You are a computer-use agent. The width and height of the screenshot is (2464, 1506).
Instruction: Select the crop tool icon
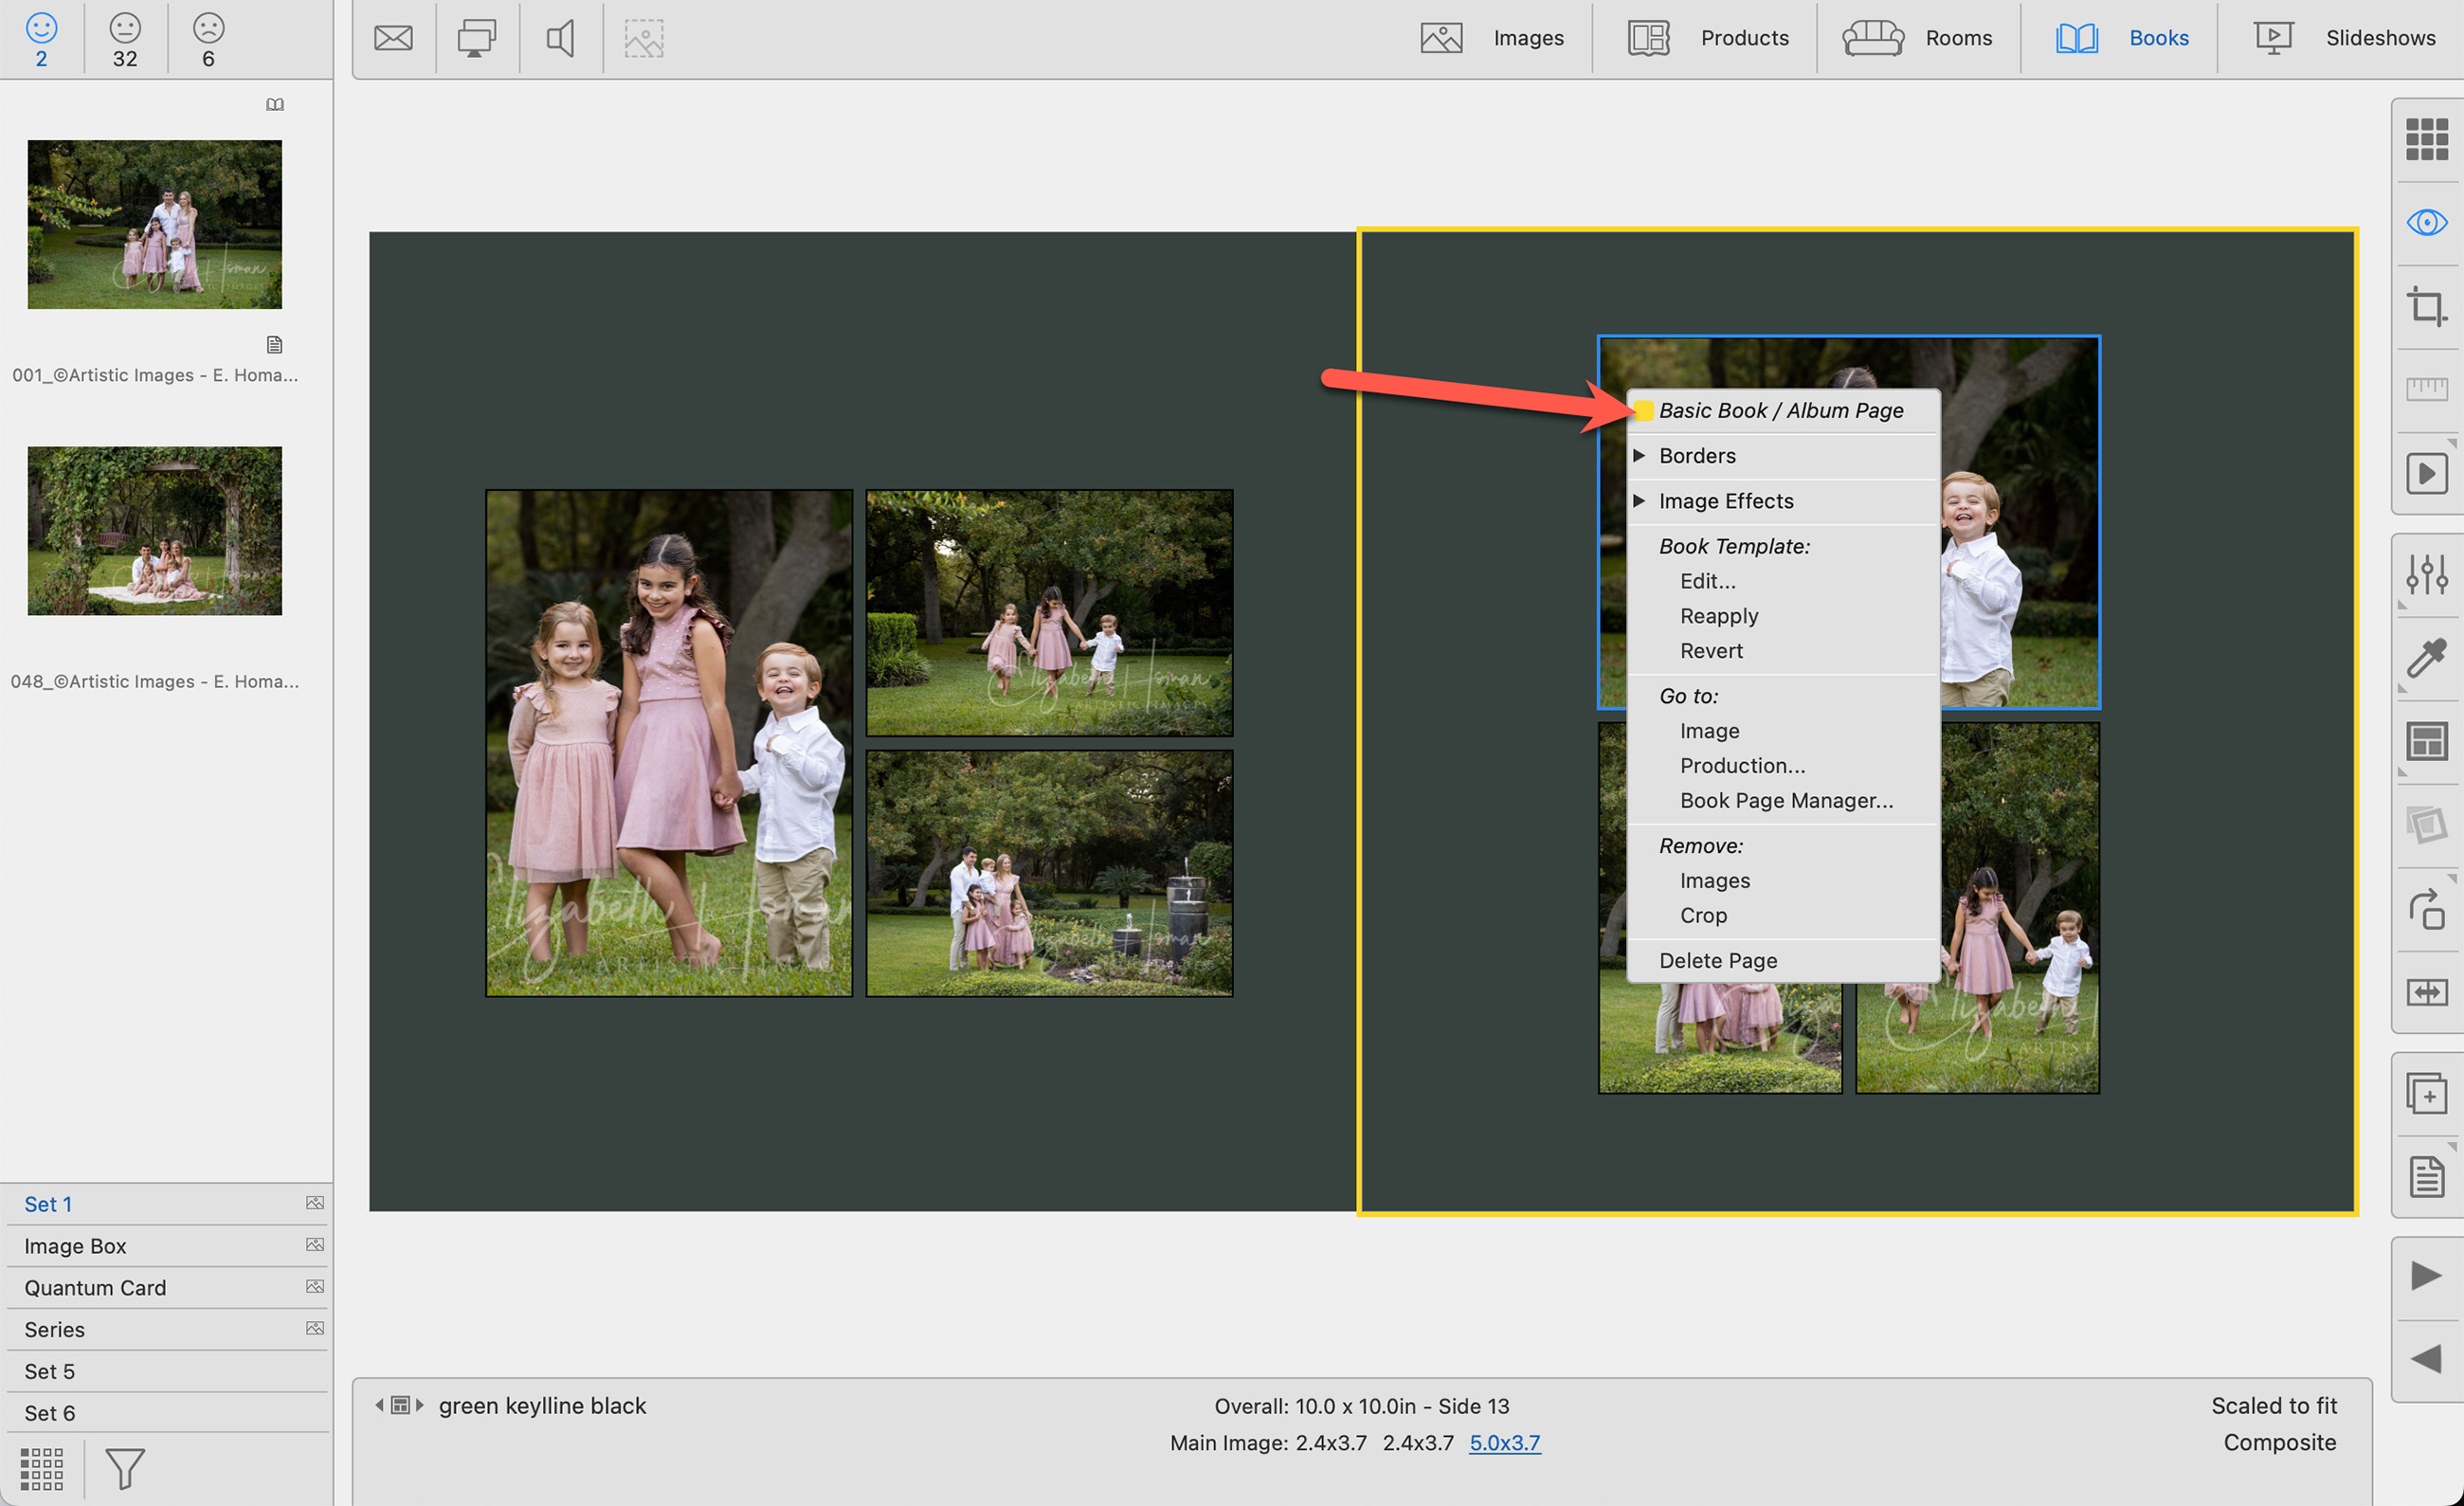click(x=2426, y=306)
